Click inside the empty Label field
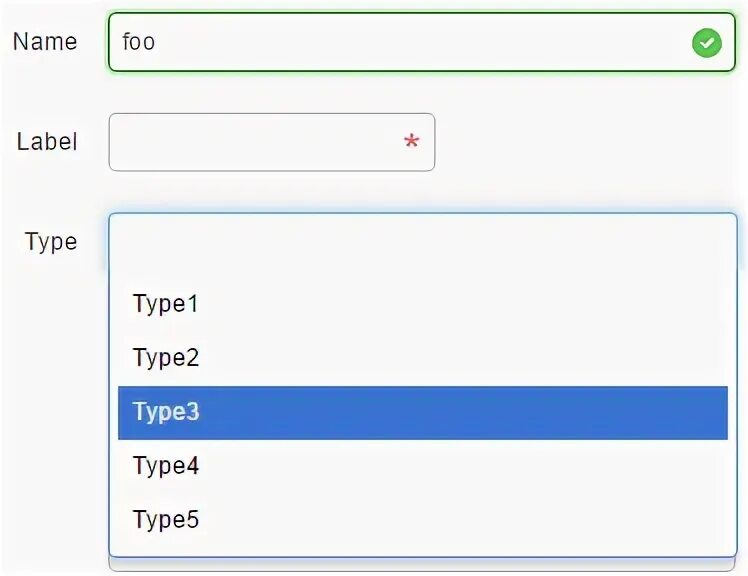 click(x=250, y=142)
